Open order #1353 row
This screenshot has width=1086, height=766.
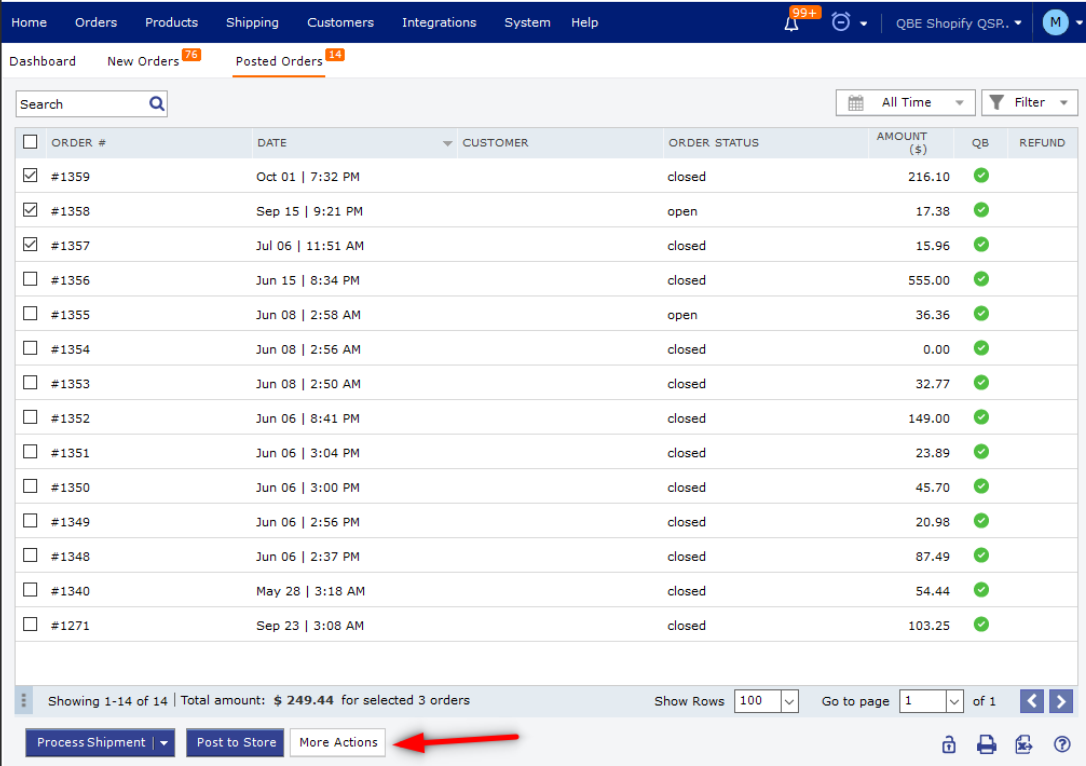[x=546, y=383]
